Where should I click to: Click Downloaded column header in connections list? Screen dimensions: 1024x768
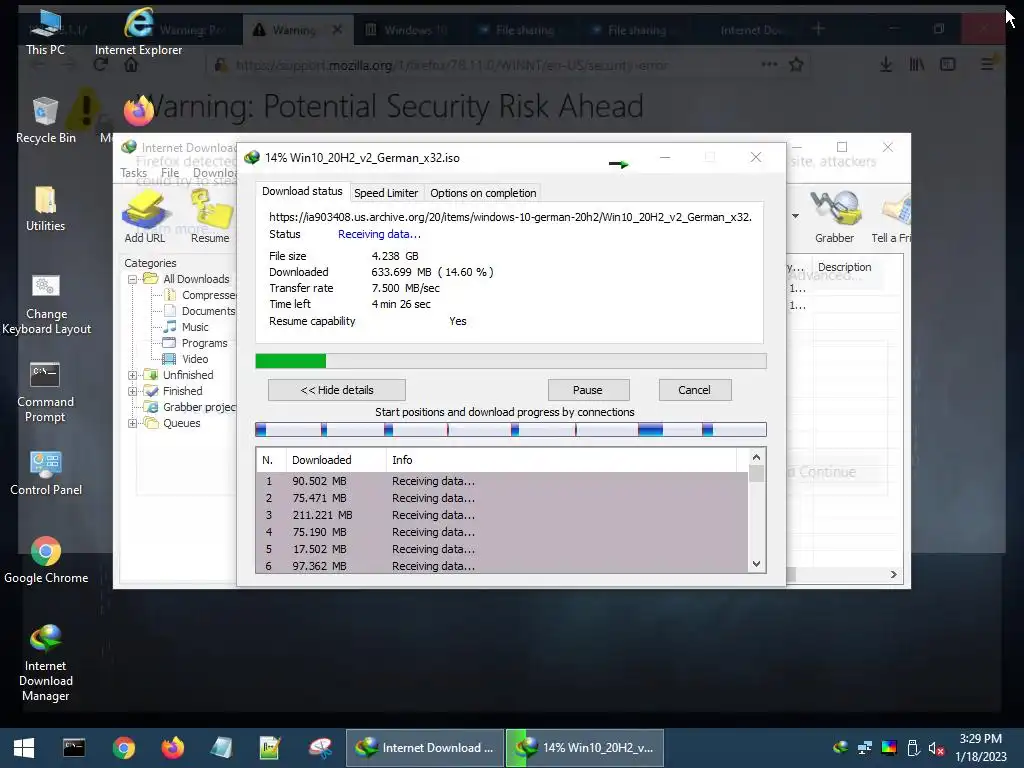point(336,460)
